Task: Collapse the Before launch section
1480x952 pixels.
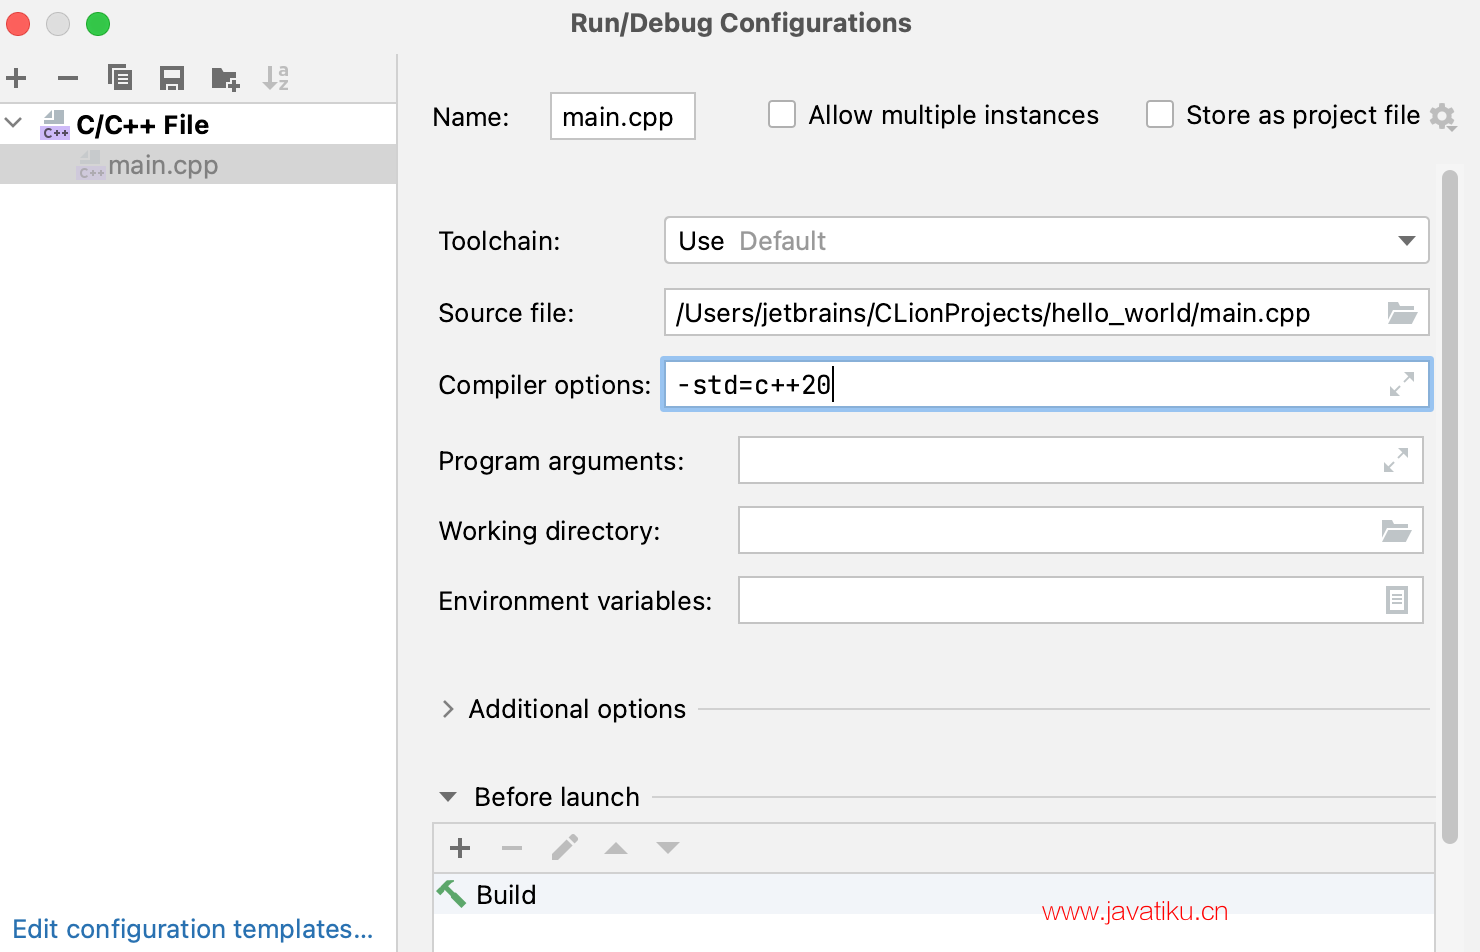Action: click(448, 797)
